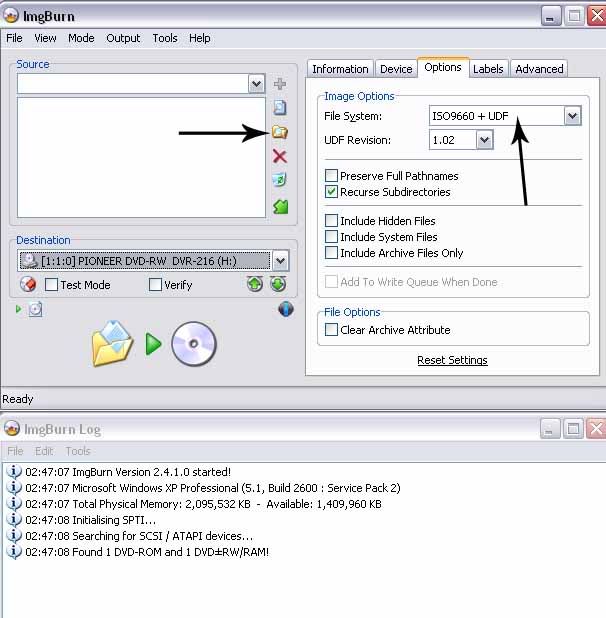This screenshot has height=618, width=606.
Task: Open the UDF Revision dropdown arrow
Action: (x=485, y=140)
